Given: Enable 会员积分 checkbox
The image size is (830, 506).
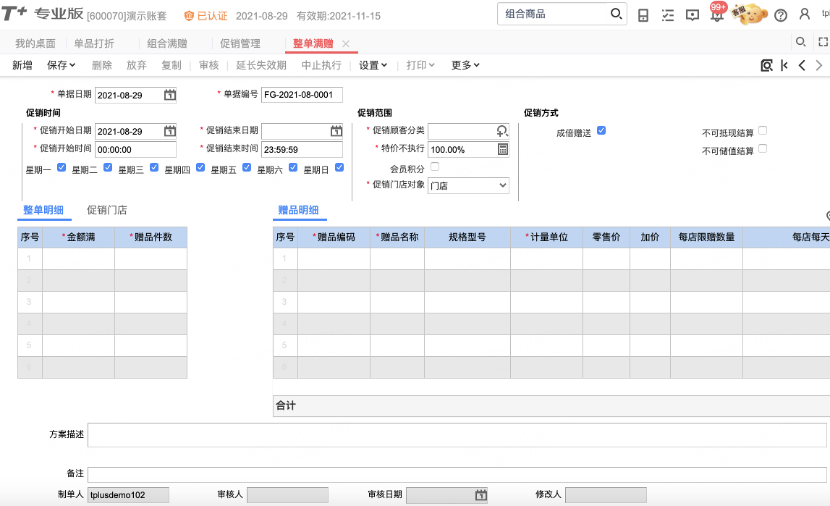Looking at the screenshot, I should (x=435, y=167).
